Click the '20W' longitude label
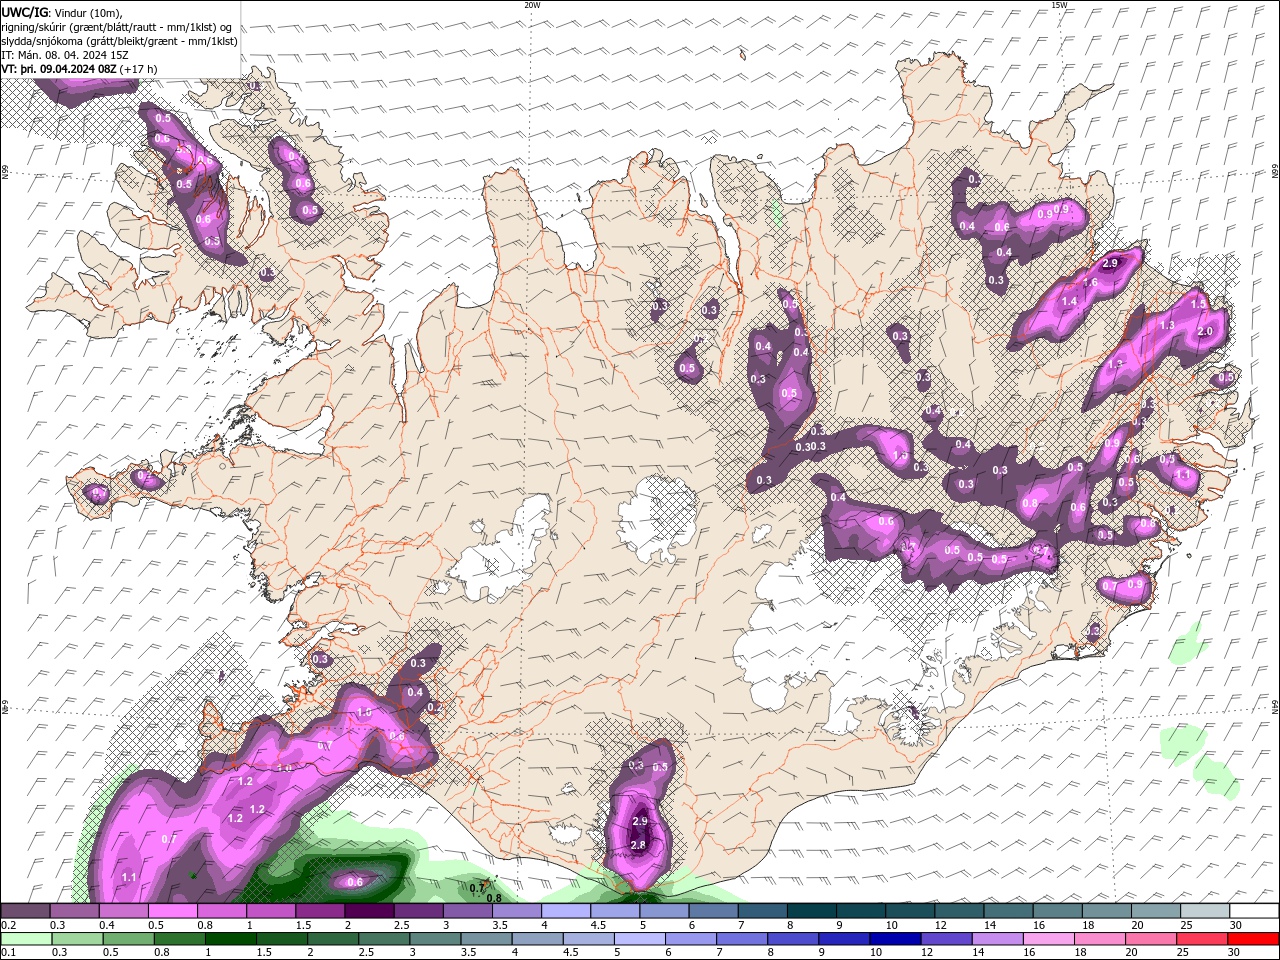1280x960 pixels. [x=532, y=5]
